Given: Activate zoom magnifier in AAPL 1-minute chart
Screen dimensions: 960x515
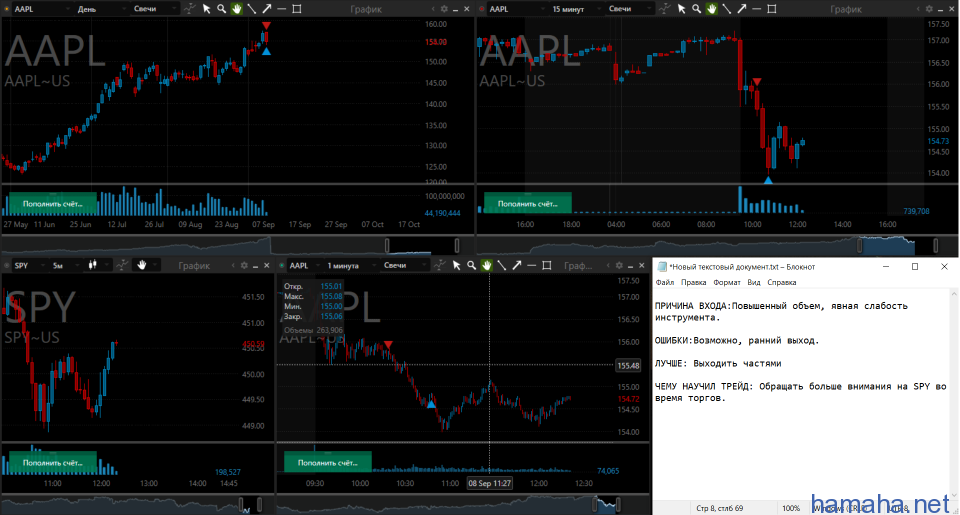Looking at the screenshot, I should click(x=471, y=265).
